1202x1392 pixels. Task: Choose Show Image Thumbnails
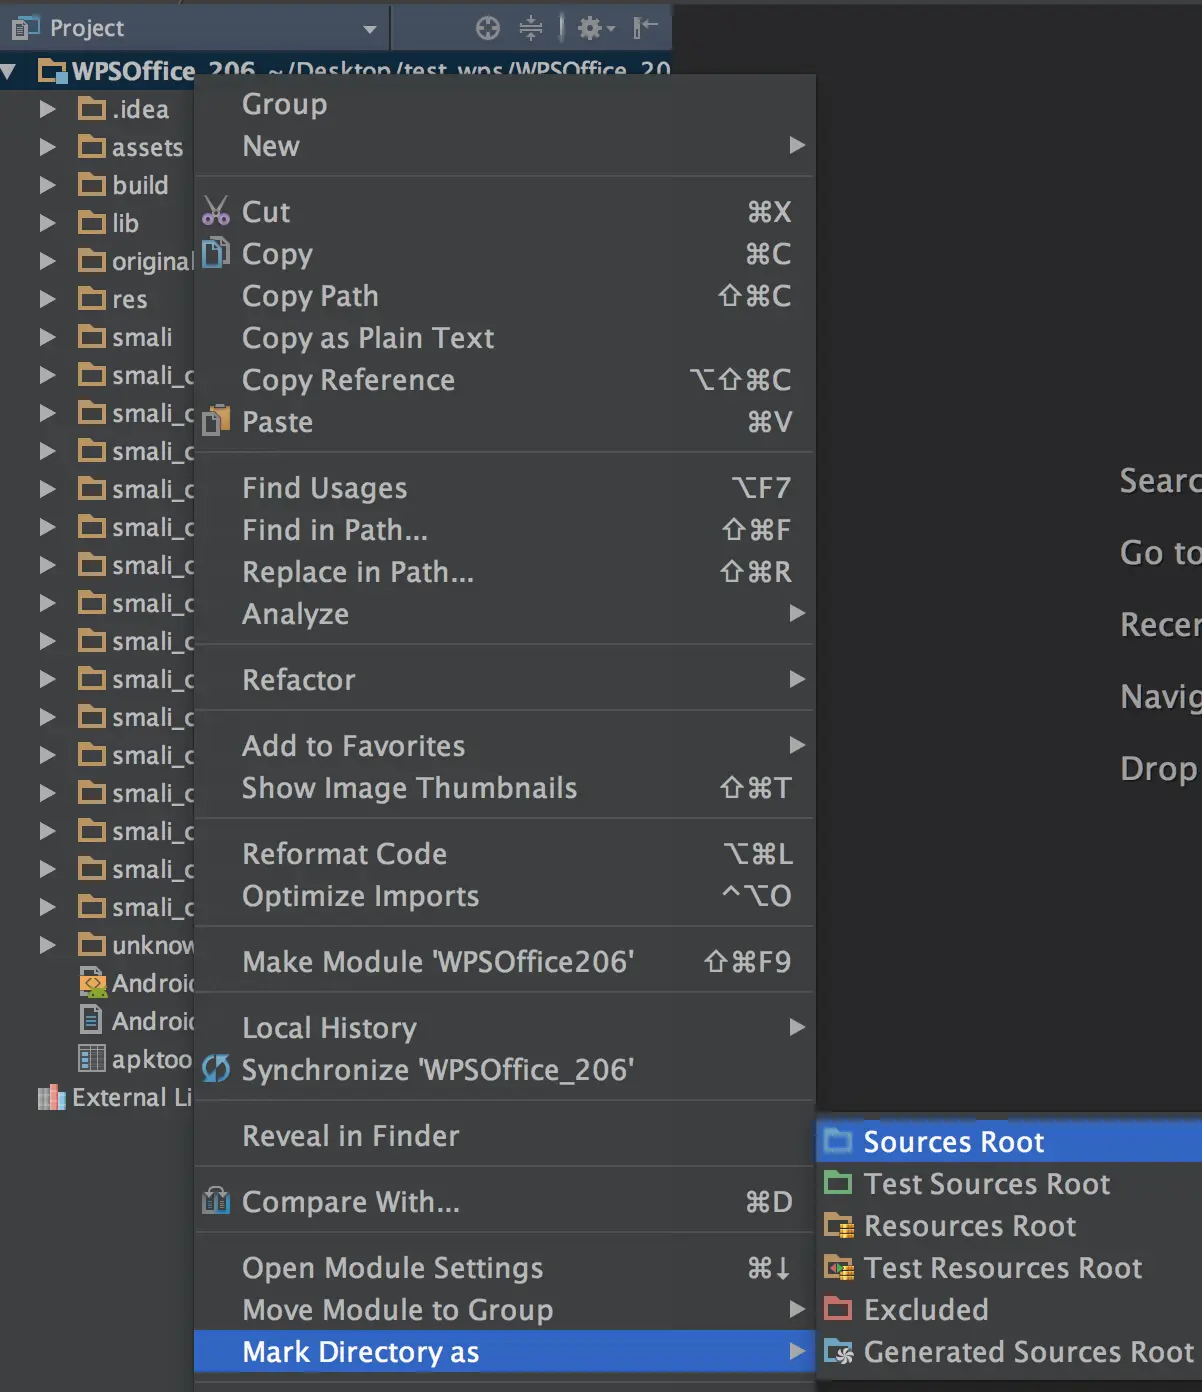click(504, 788)
